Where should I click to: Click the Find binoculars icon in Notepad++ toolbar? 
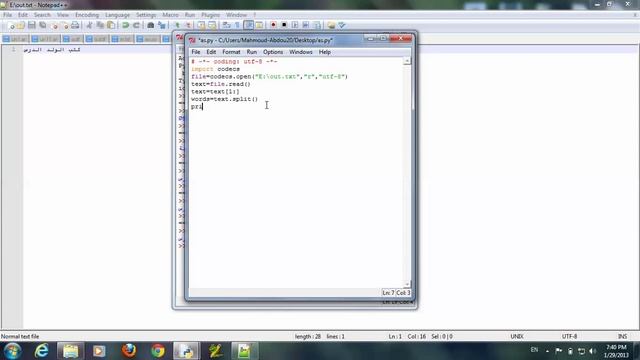151,25
